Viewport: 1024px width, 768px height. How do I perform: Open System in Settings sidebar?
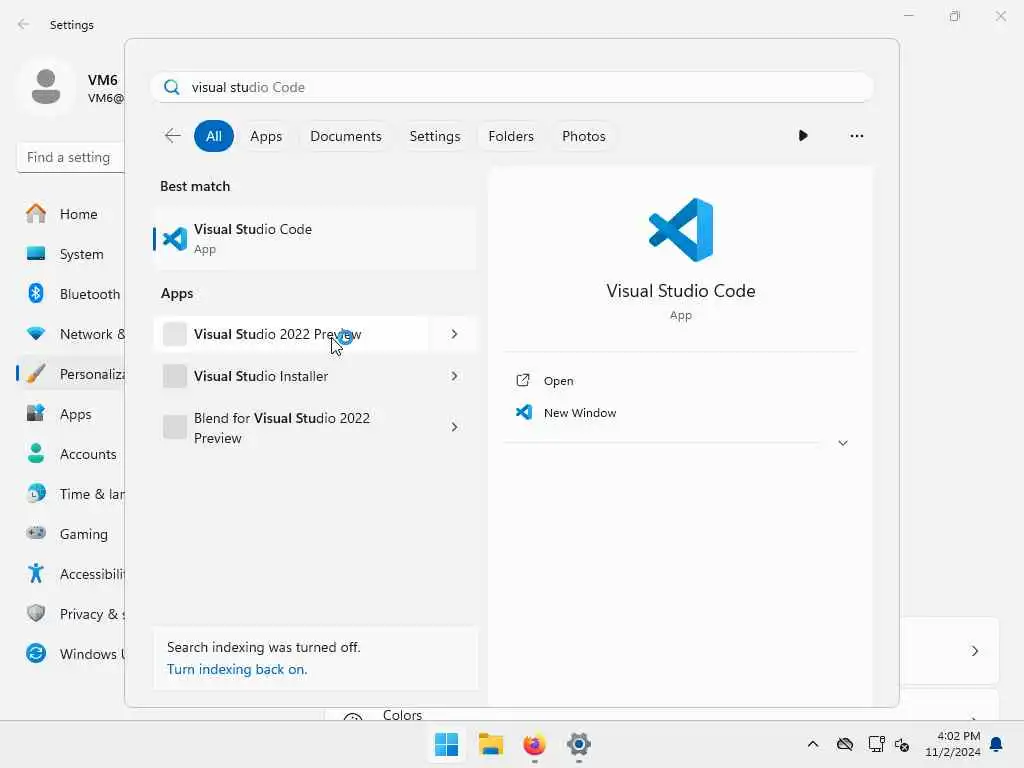click(71, 254)
